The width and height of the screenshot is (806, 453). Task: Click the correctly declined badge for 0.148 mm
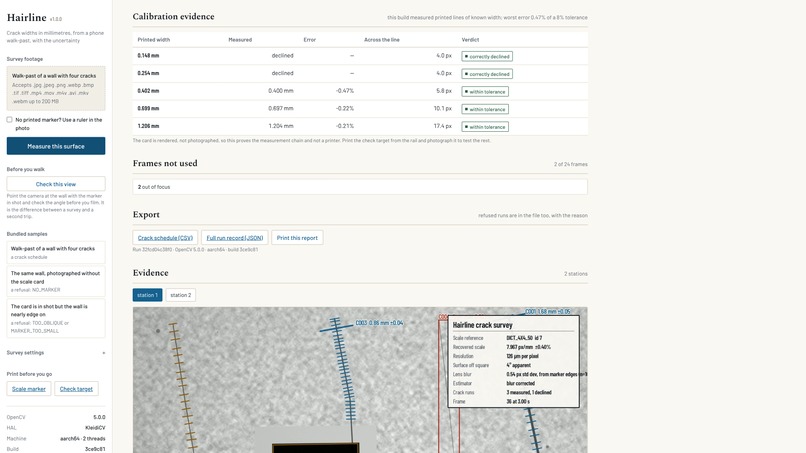tap(487, 57)
